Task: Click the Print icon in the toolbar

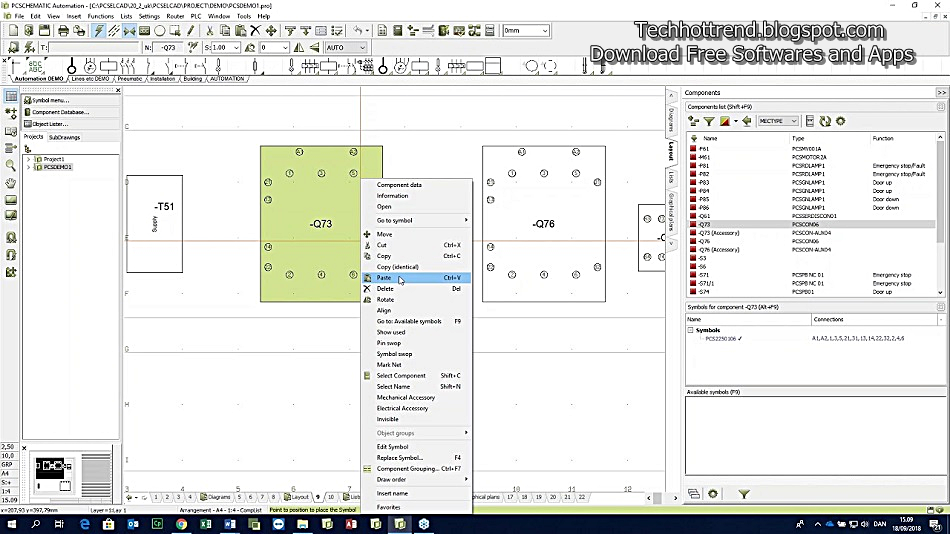Action: (63, 30)
